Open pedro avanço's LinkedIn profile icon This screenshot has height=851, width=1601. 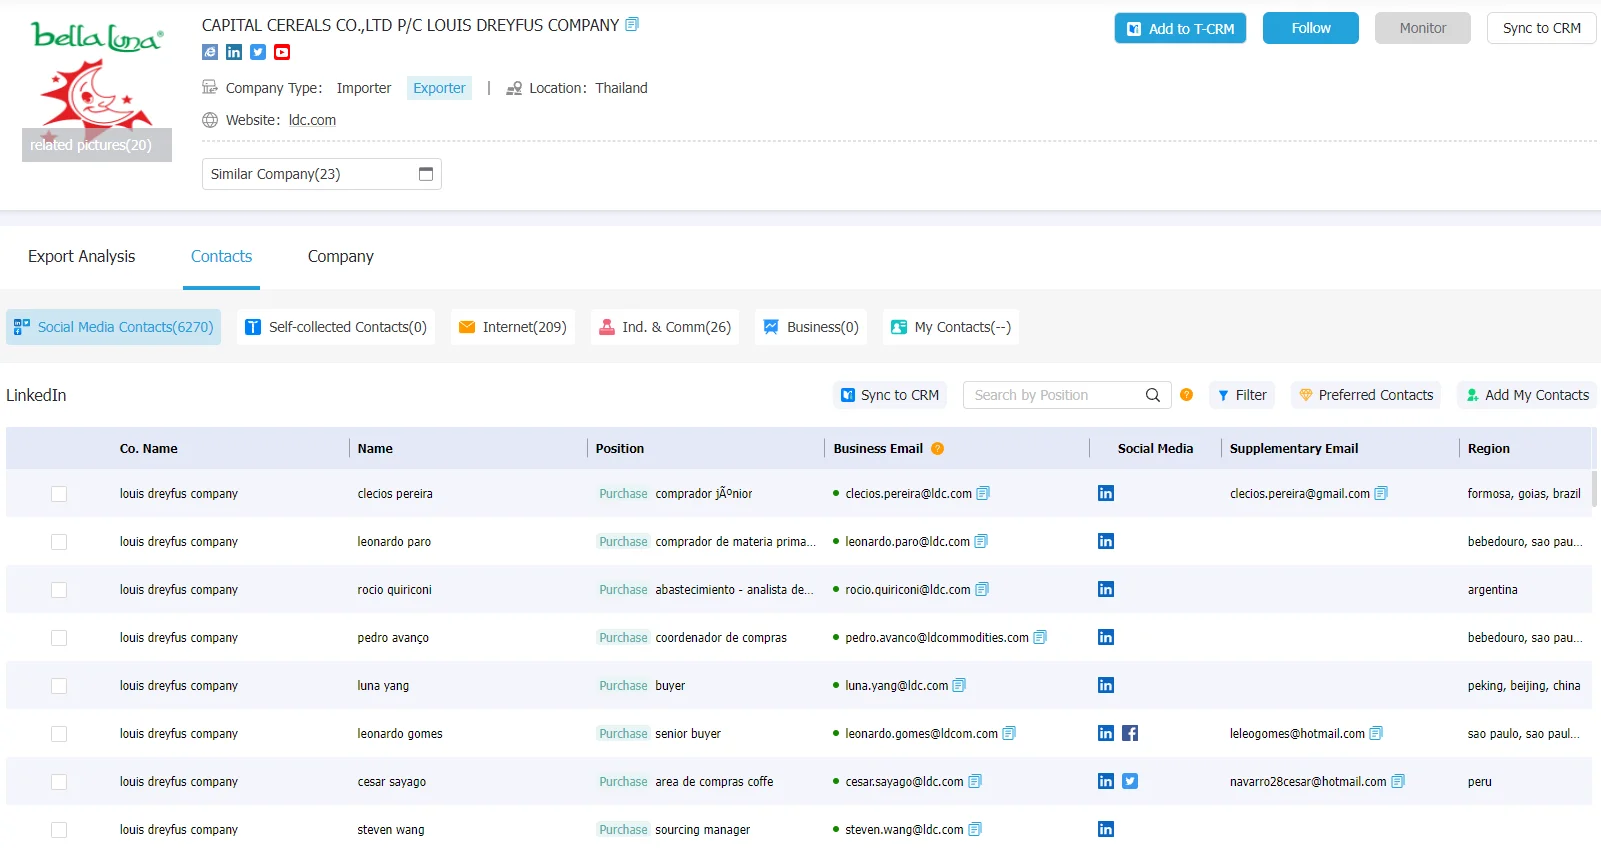click(x=1106, y=637)
